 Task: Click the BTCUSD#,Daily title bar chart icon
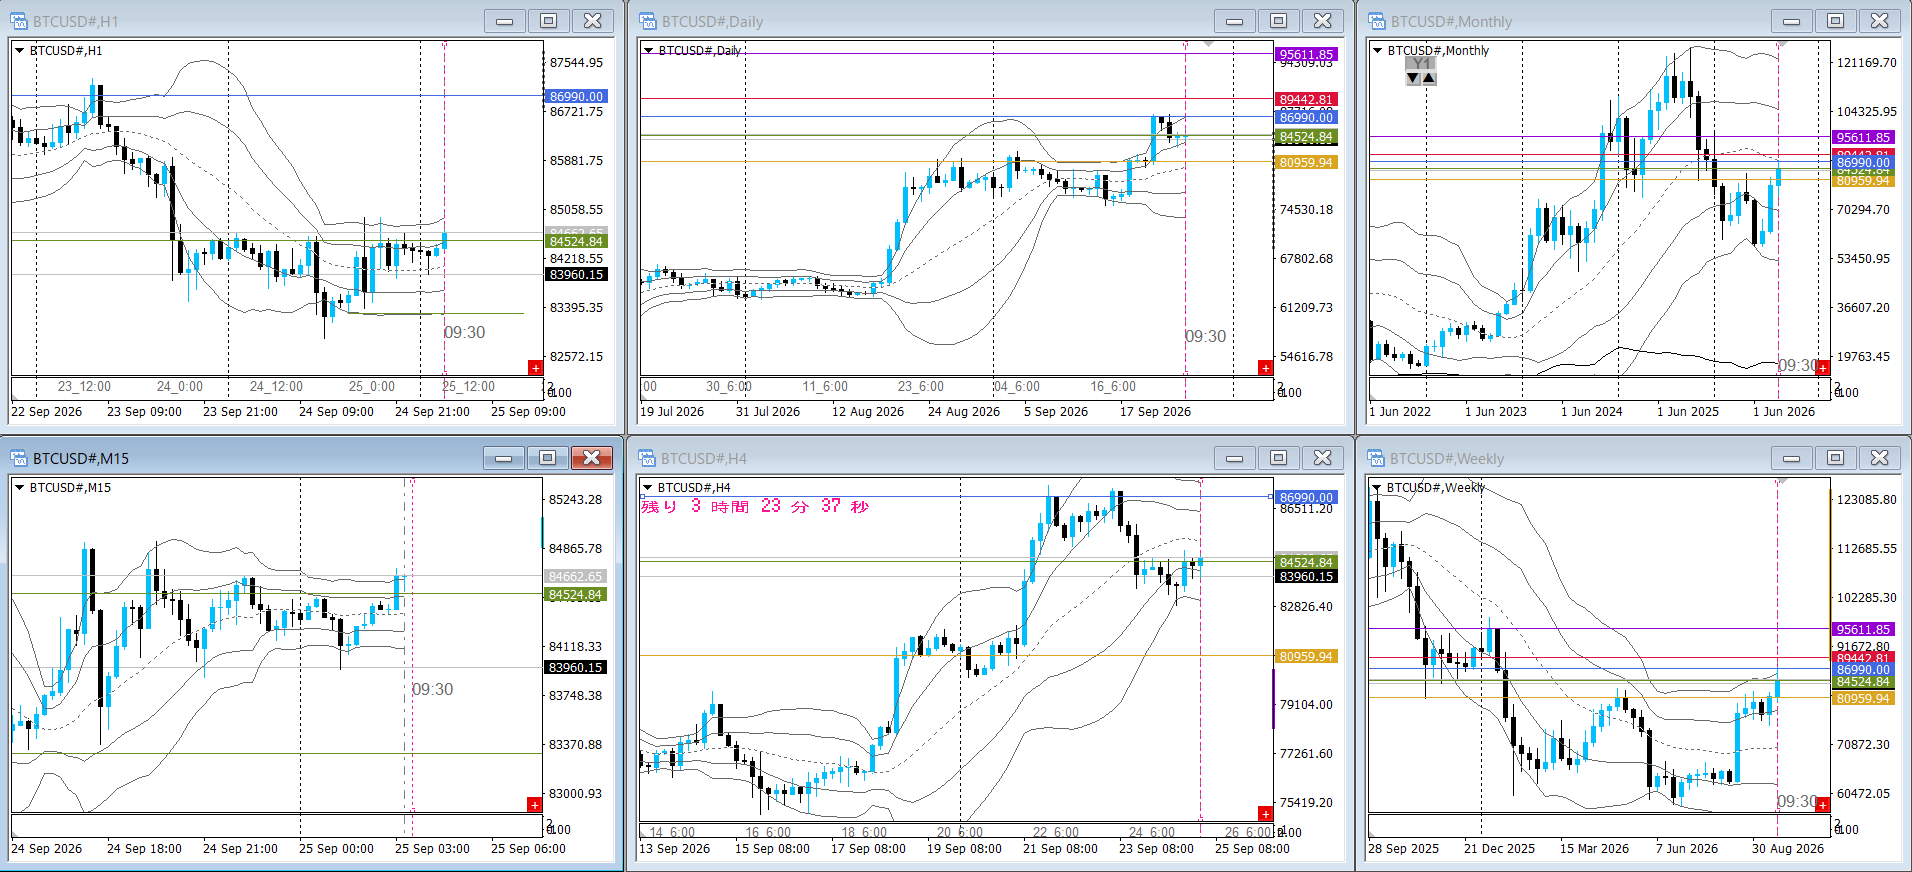click(x=648, y=21)
